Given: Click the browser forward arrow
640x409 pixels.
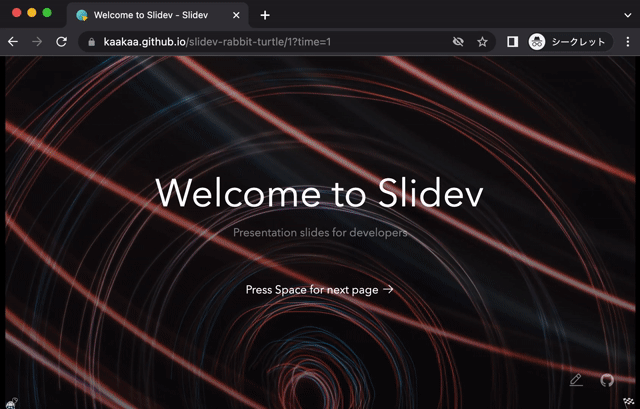Looking at the screenshot, I should coord(37,42).
